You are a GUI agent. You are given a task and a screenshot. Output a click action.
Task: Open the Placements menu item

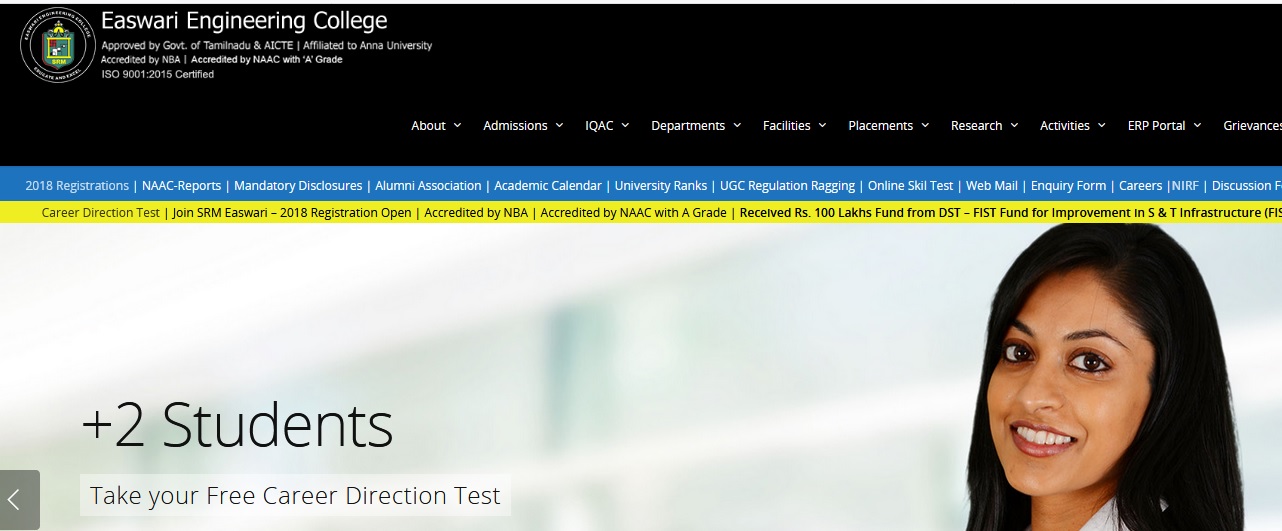881,126
